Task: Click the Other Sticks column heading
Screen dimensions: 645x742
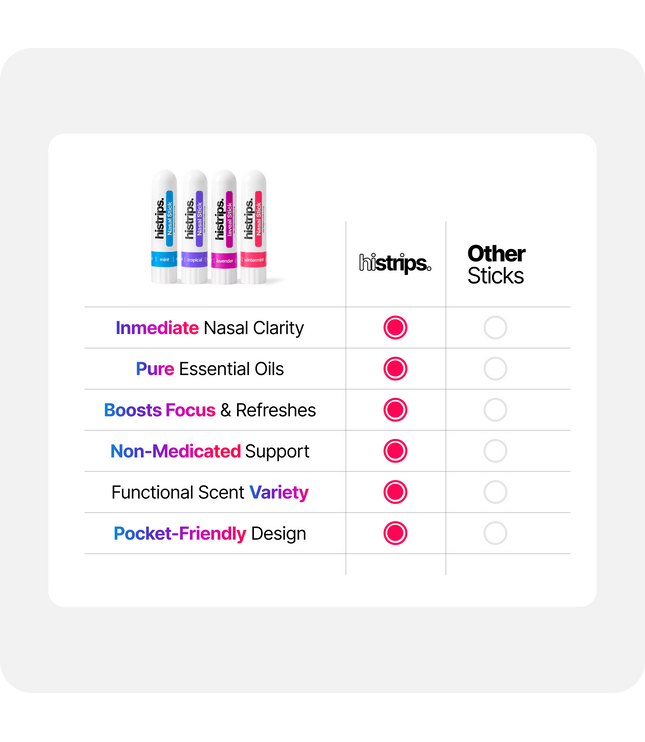Action: (x=496, y=265)
